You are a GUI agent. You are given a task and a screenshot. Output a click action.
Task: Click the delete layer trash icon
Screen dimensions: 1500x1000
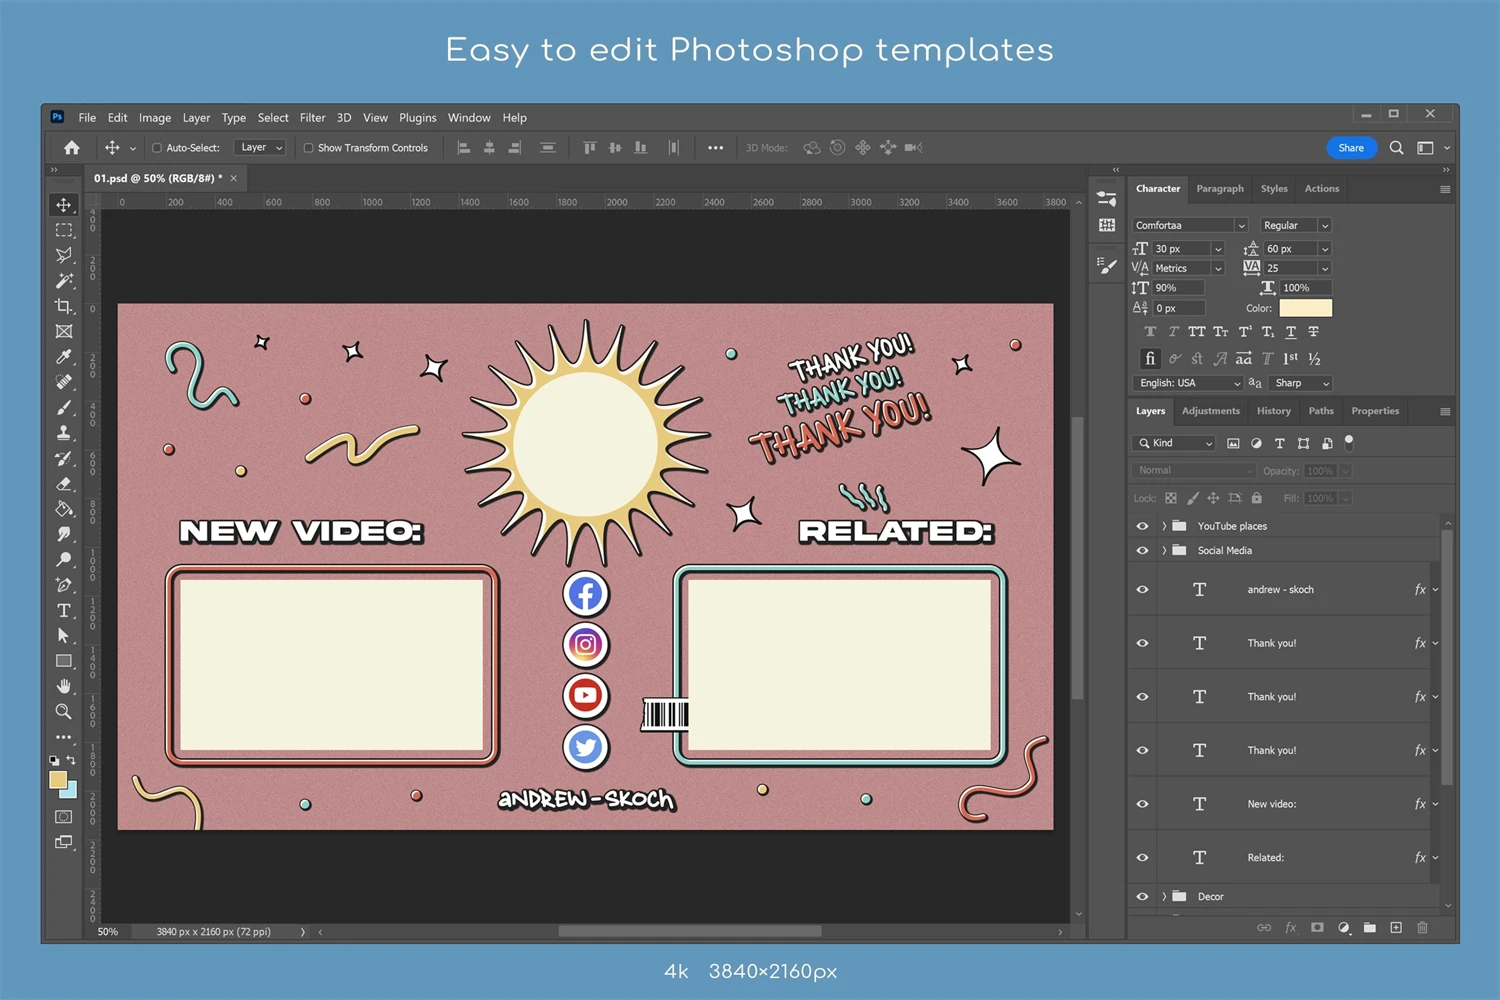[1422, 928]
